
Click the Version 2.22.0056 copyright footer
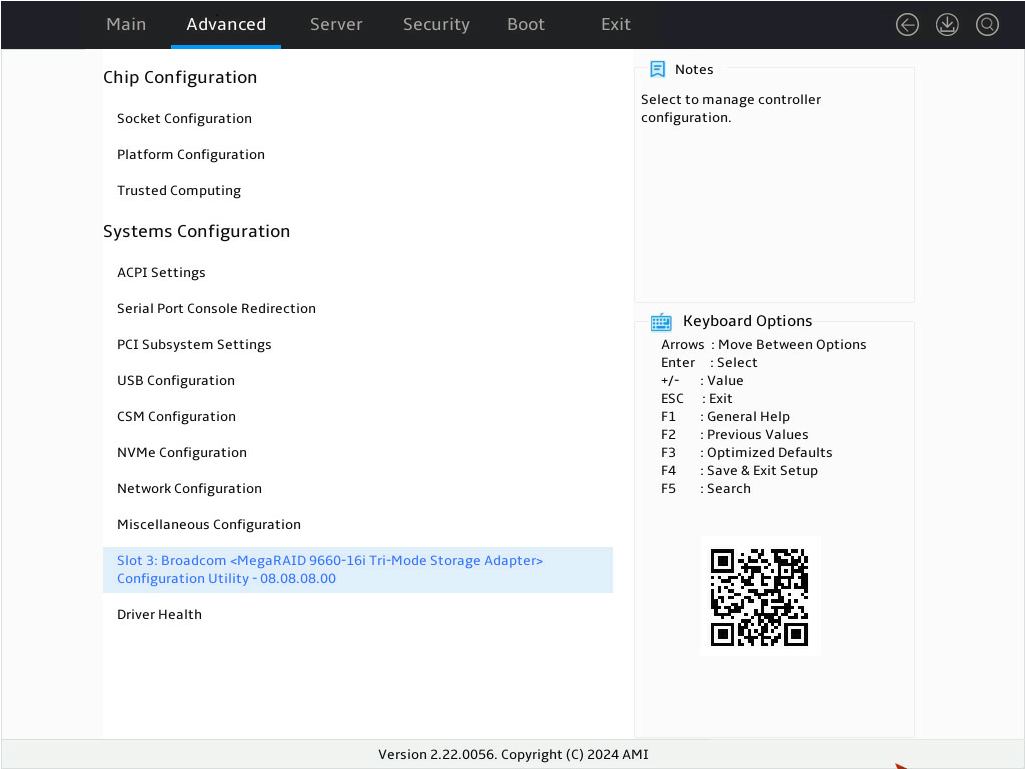tap(513, 754)
